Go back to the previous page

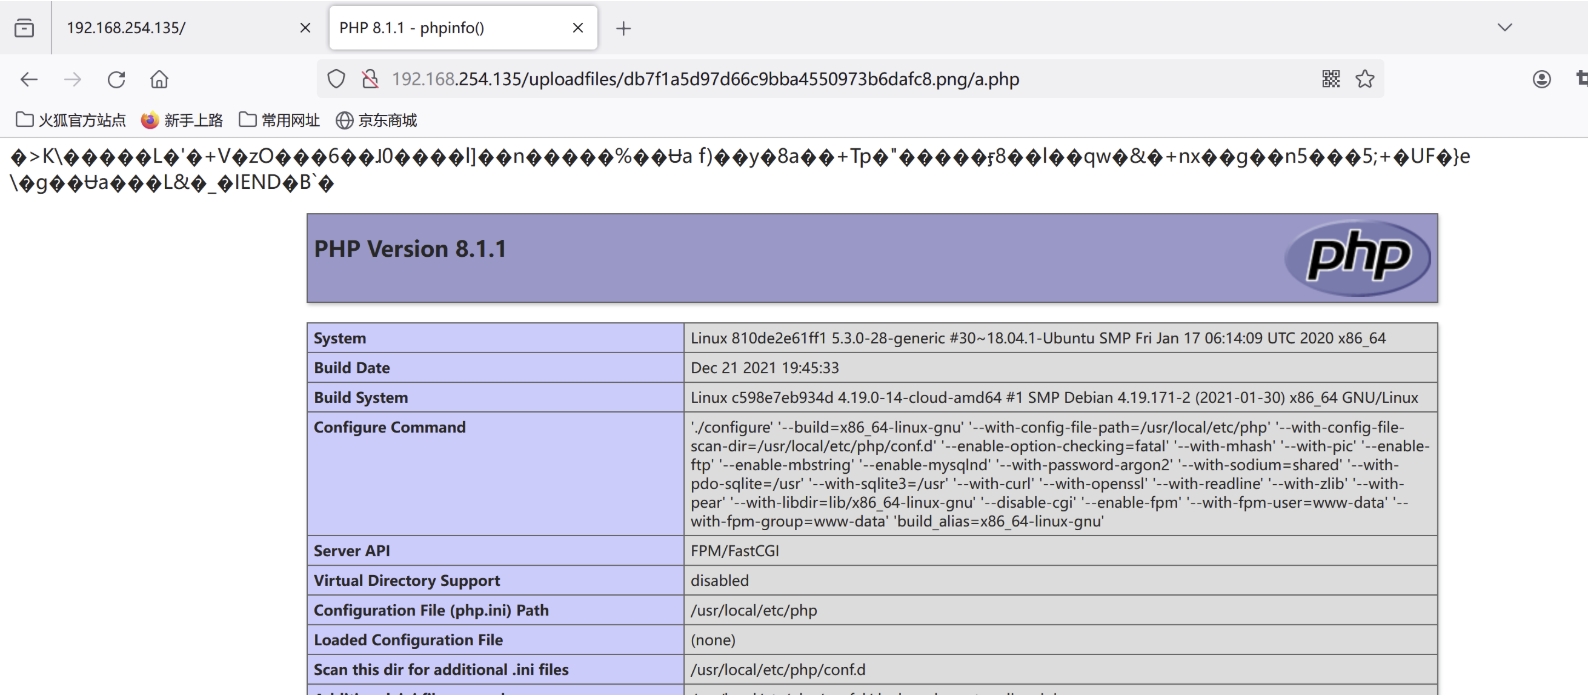point(29,79)
